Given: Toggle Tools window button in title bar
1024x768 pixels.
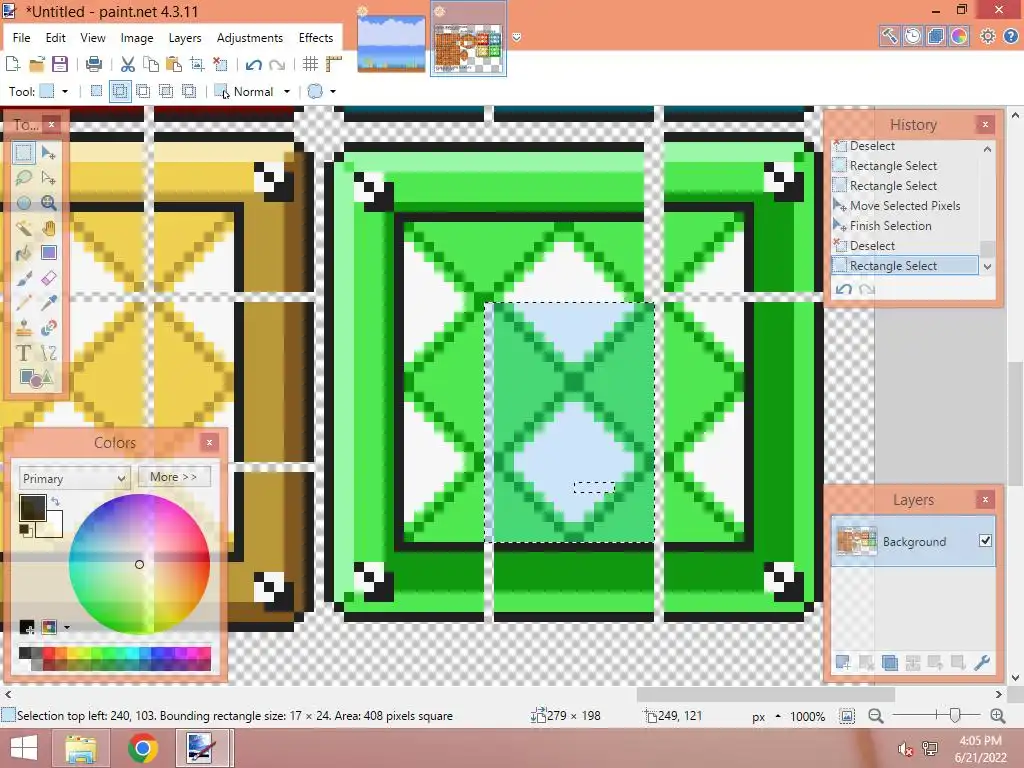Looking at the screenshot, I should click(x=889, y=37).
